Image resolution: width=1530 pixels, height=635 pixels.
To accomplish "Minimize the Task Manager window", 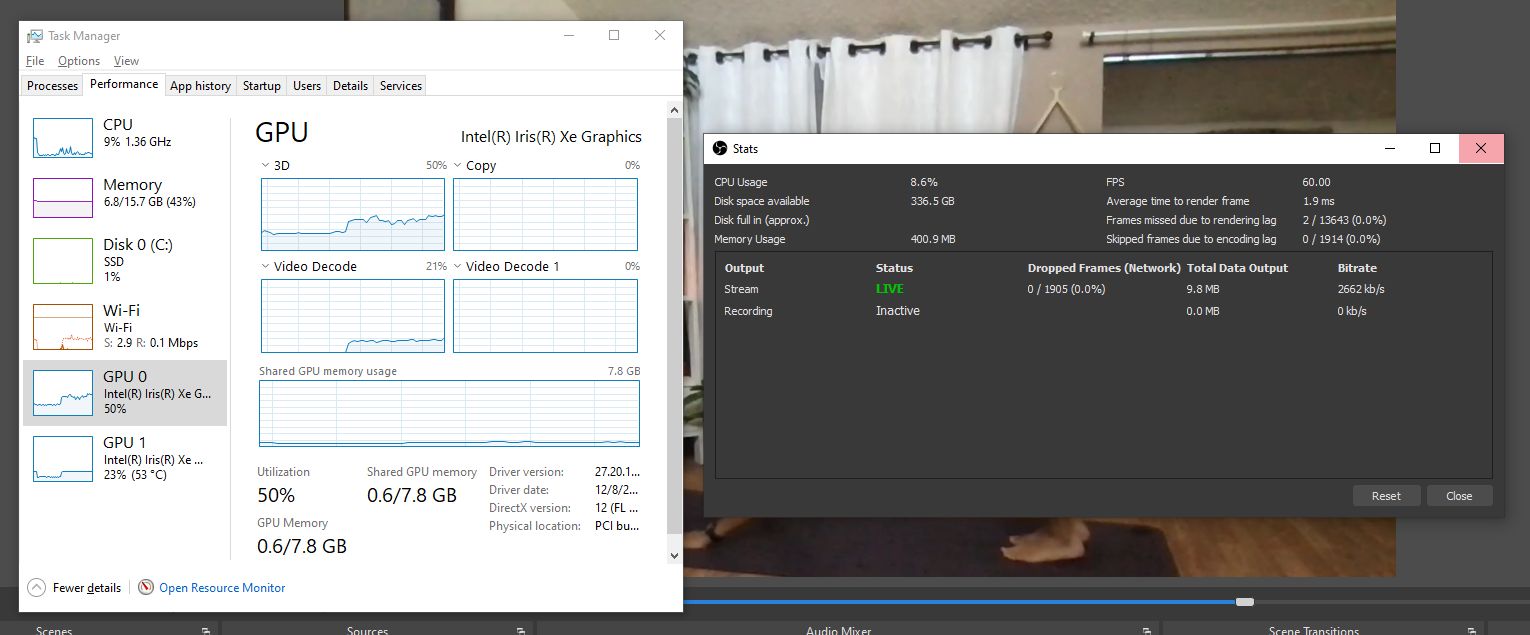I will point(568,35).
